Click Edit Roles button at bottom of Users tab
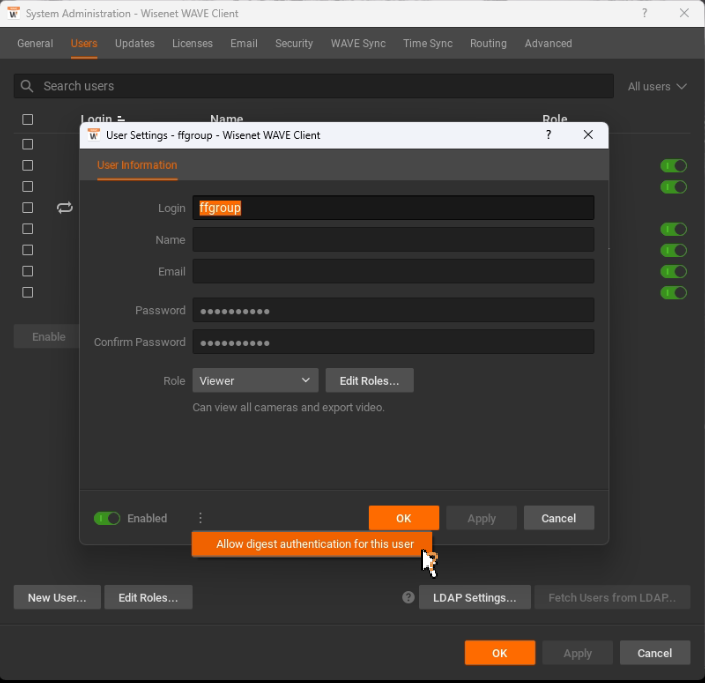705x683 pixels. pos(148,597)
